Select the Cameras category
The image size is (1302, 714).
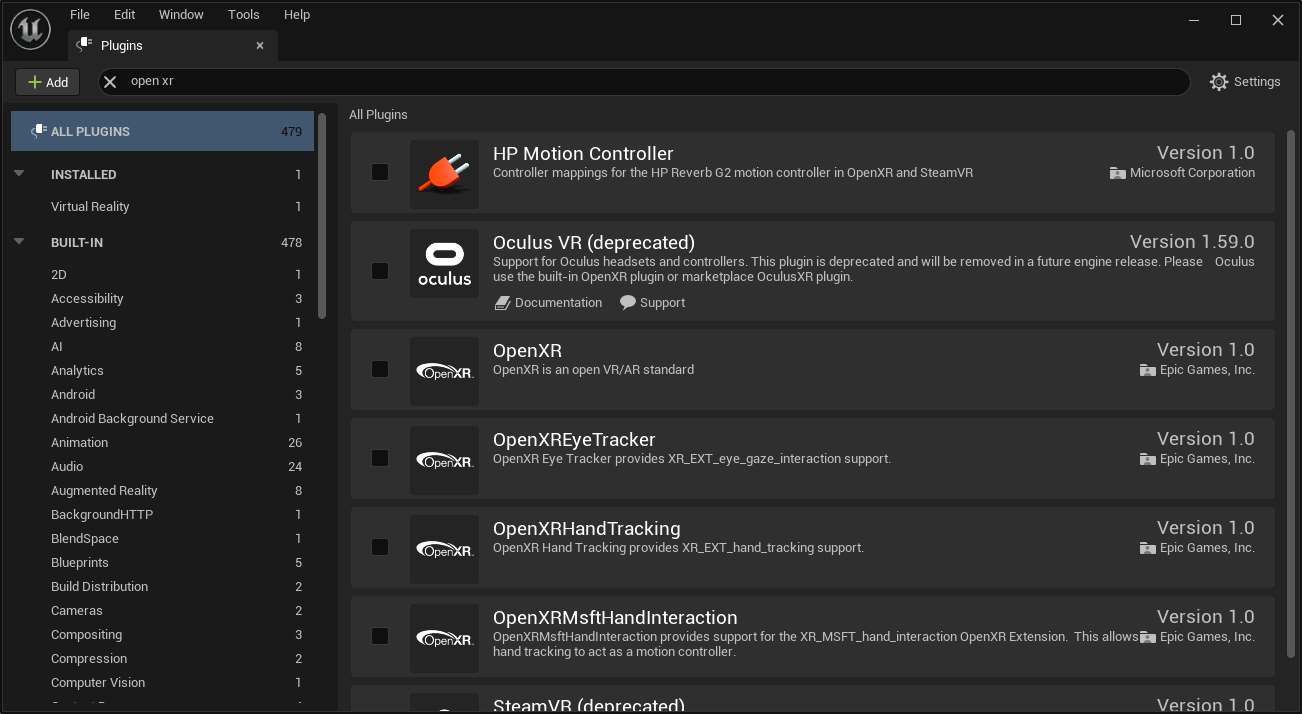162,611
